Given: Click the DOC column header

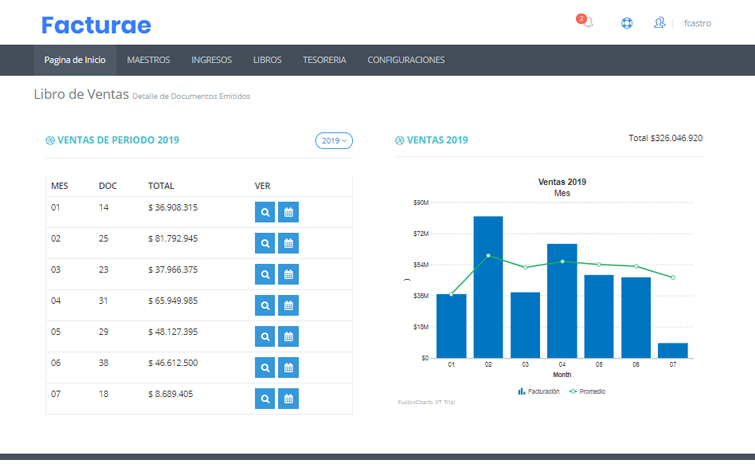Looking at the screenshot, I should click(x=108, y=186).
